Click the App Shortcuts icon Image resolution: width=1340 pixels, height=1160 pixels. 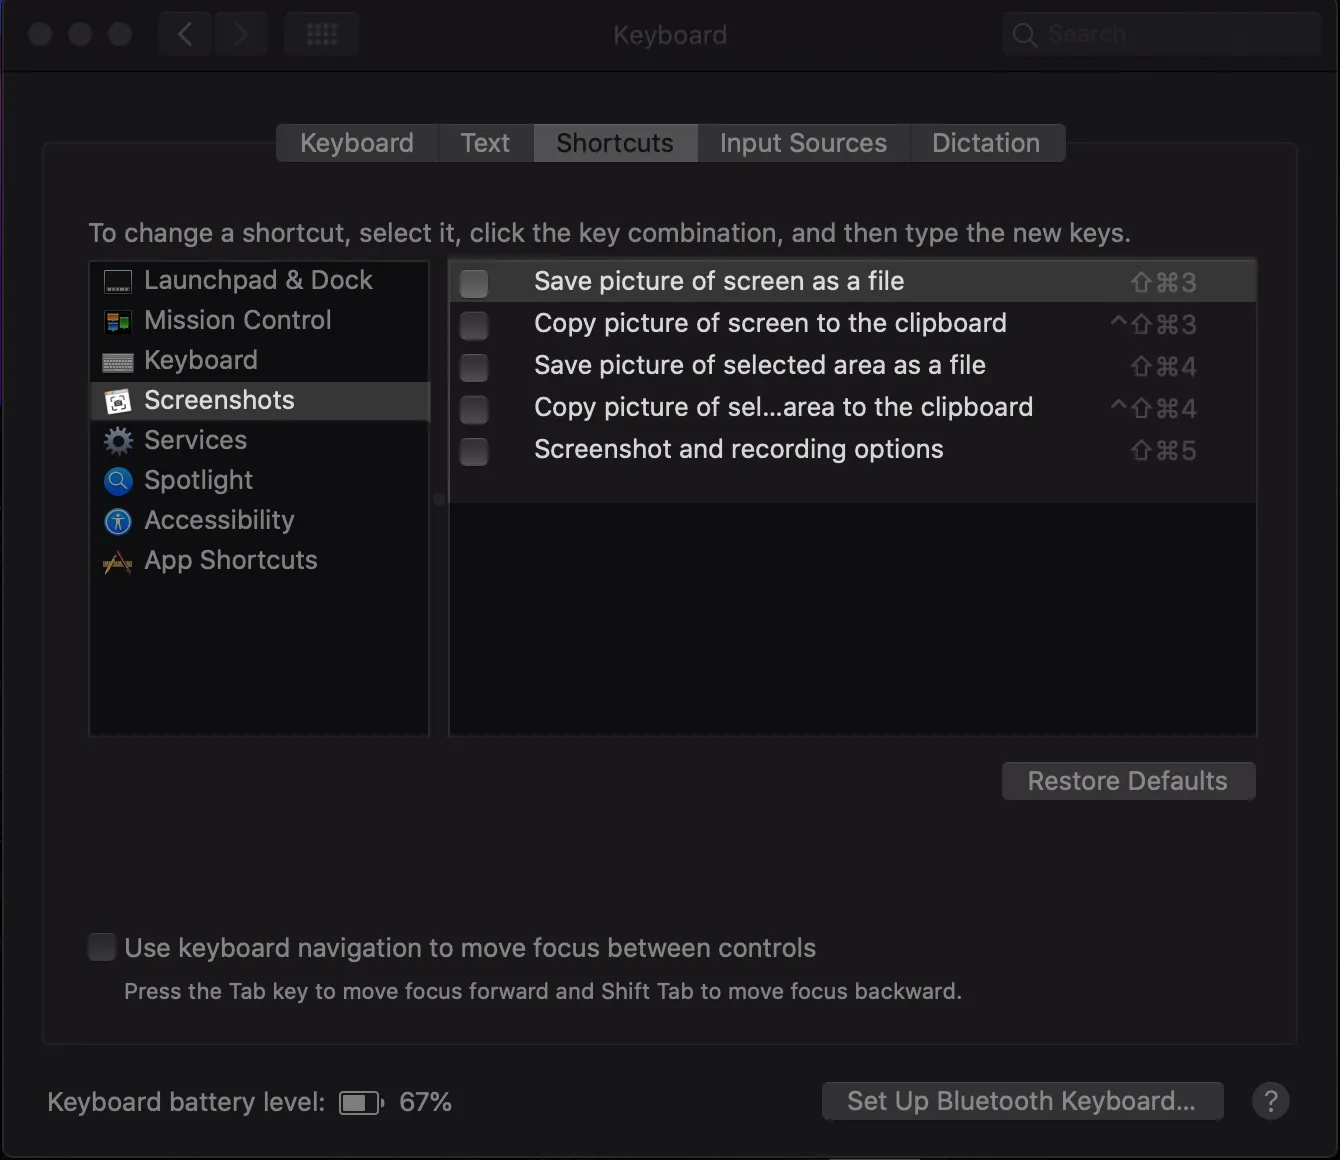pyautogui.click(x=118, y=562)
